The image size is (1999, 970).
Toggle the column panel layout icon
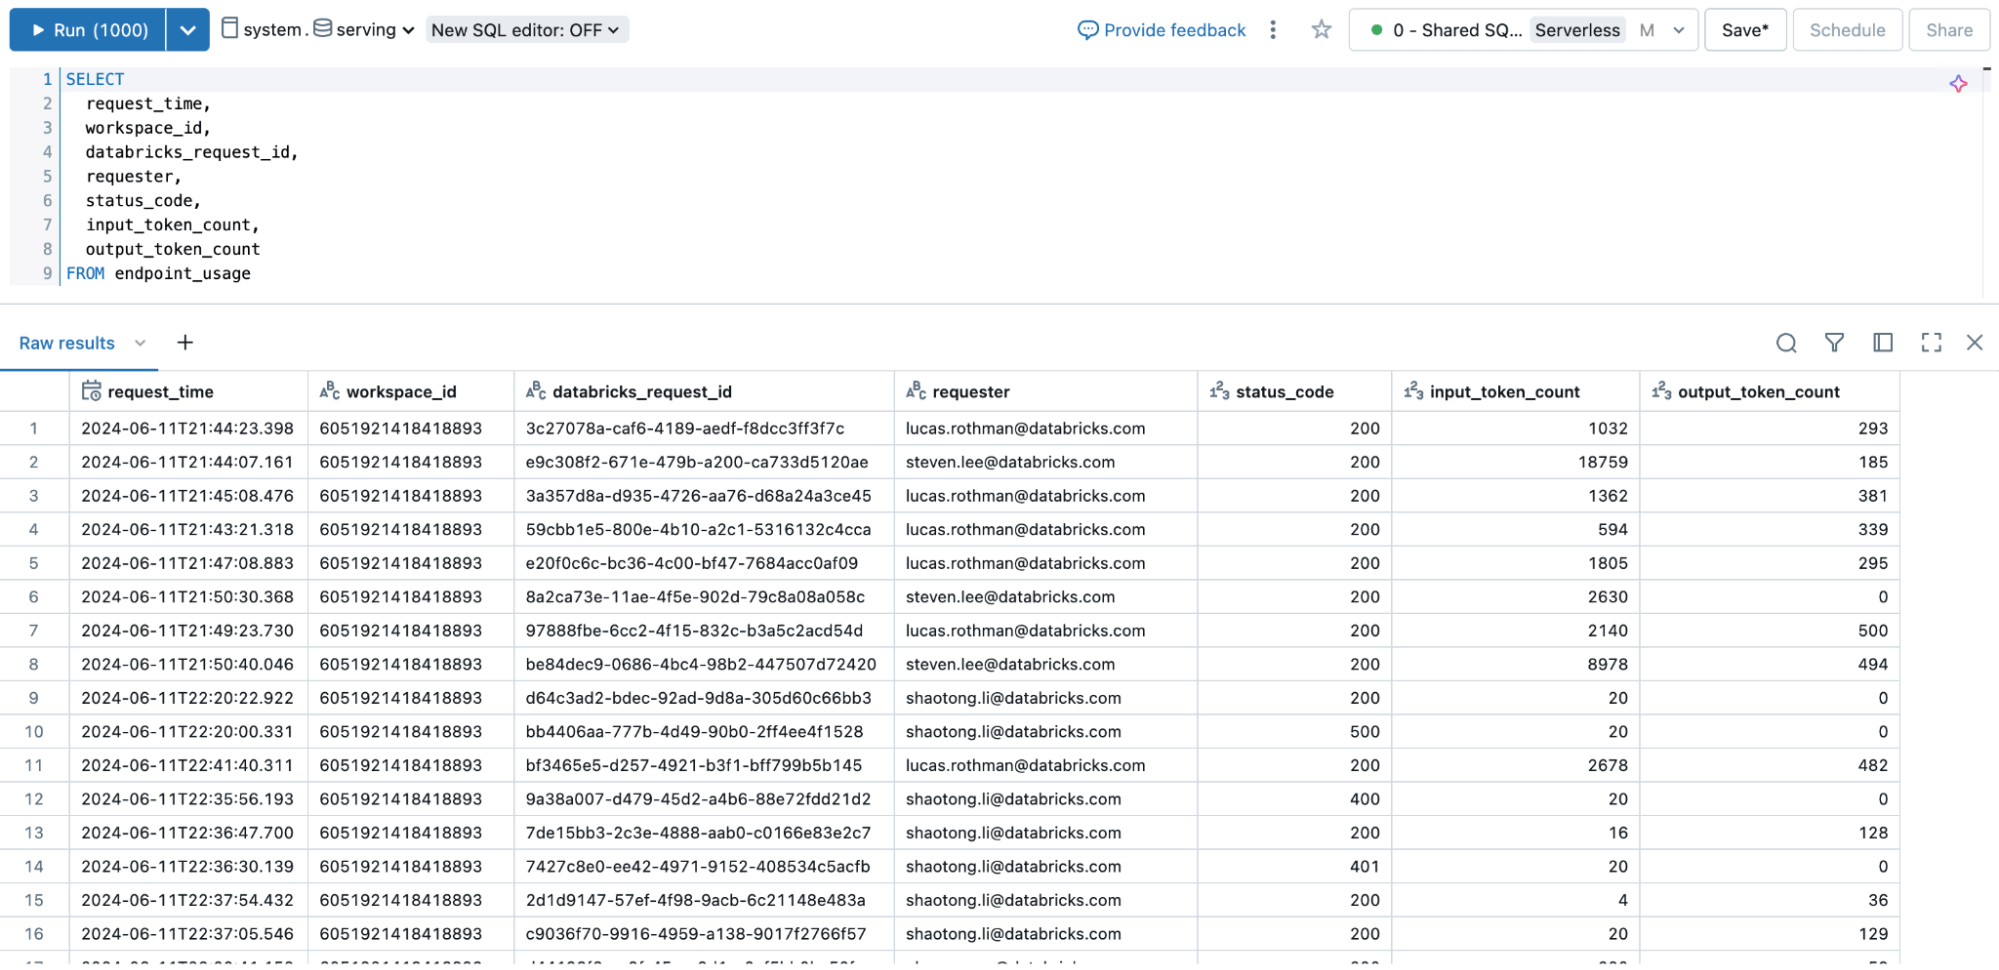pyautogui.click(x=1882, y=343)
